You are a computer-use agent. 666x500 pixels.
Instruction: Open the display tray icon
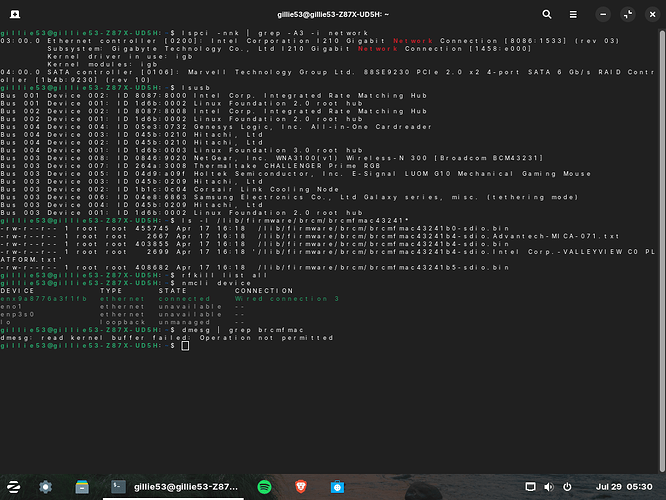click(x=530, y=487)
